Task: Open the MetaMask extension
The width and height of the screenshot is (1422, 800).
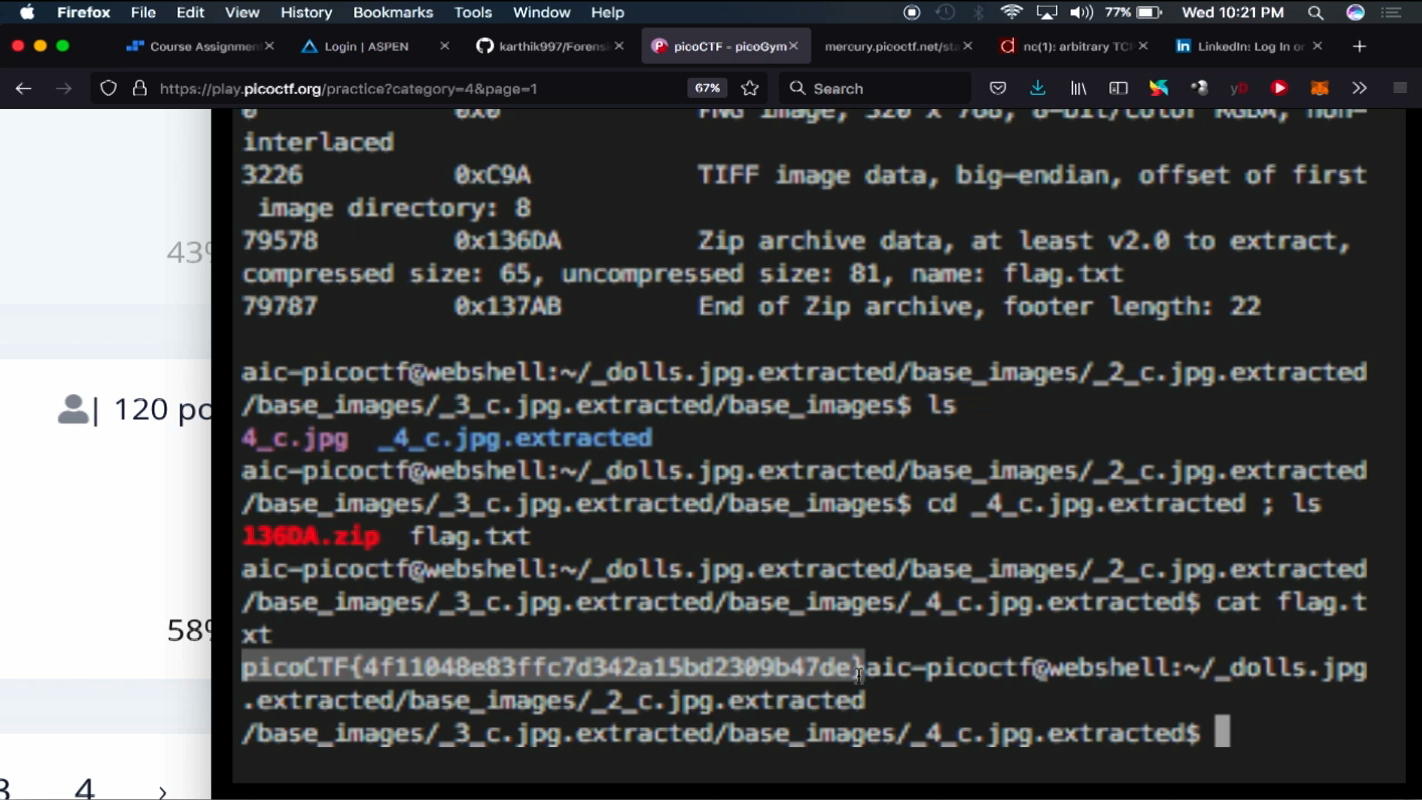Action: (x=1319, y=88)
